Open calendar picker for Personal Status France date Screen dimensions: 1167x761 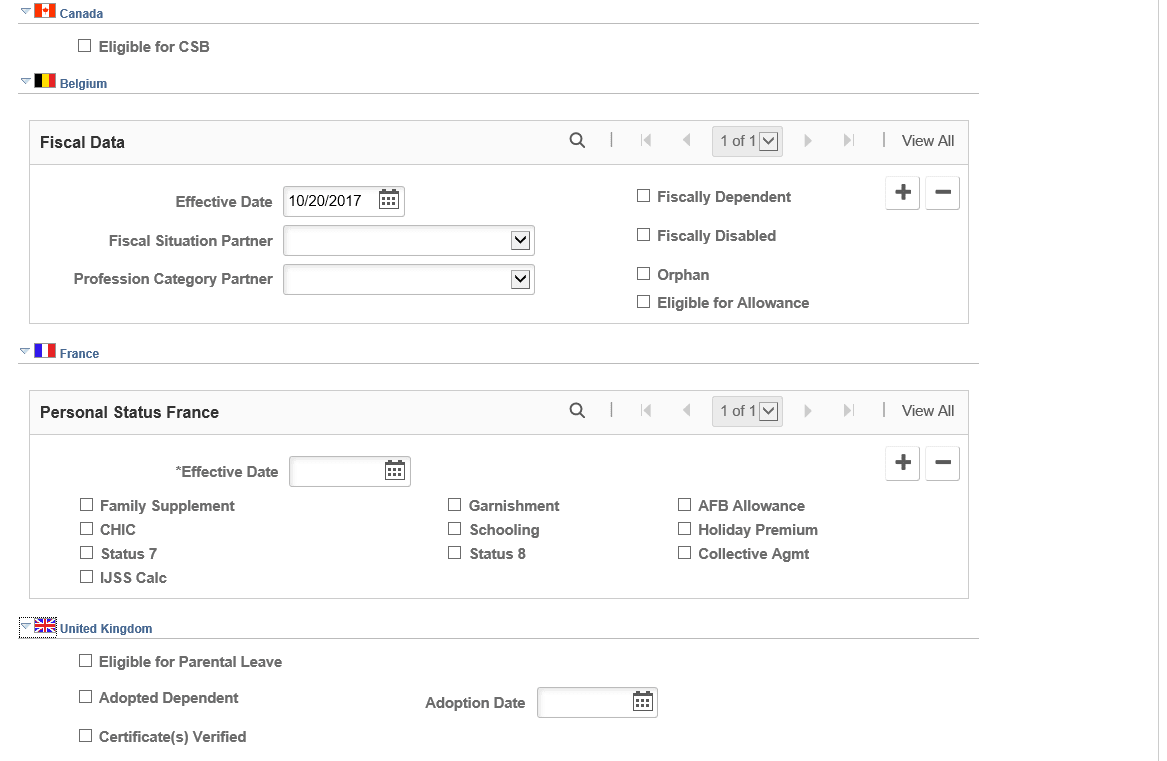point(394,470)
